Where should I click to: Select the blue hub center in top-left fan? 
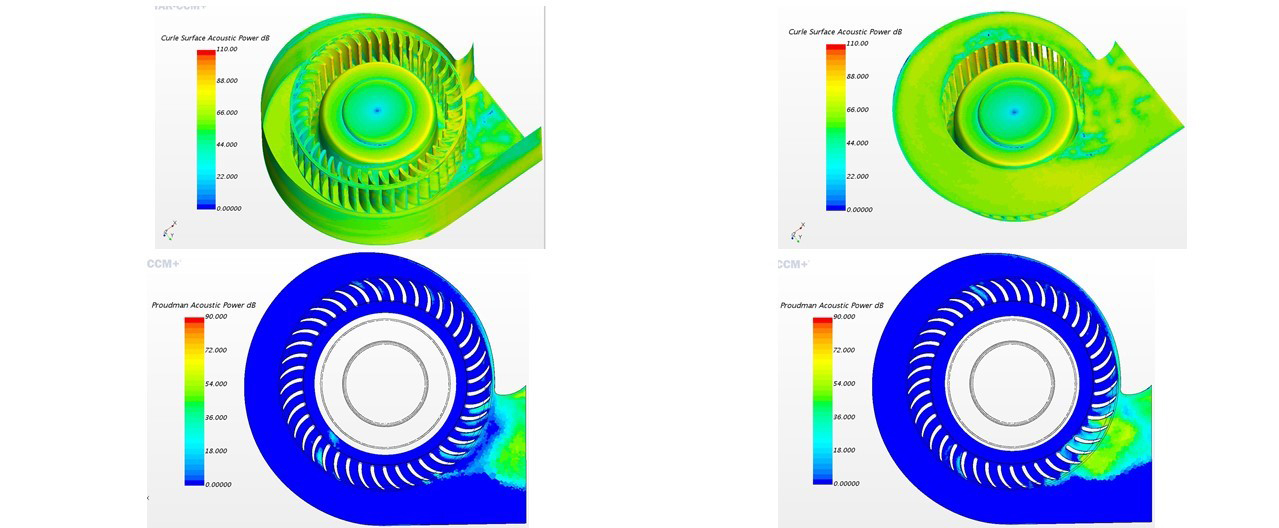(377, 110)
